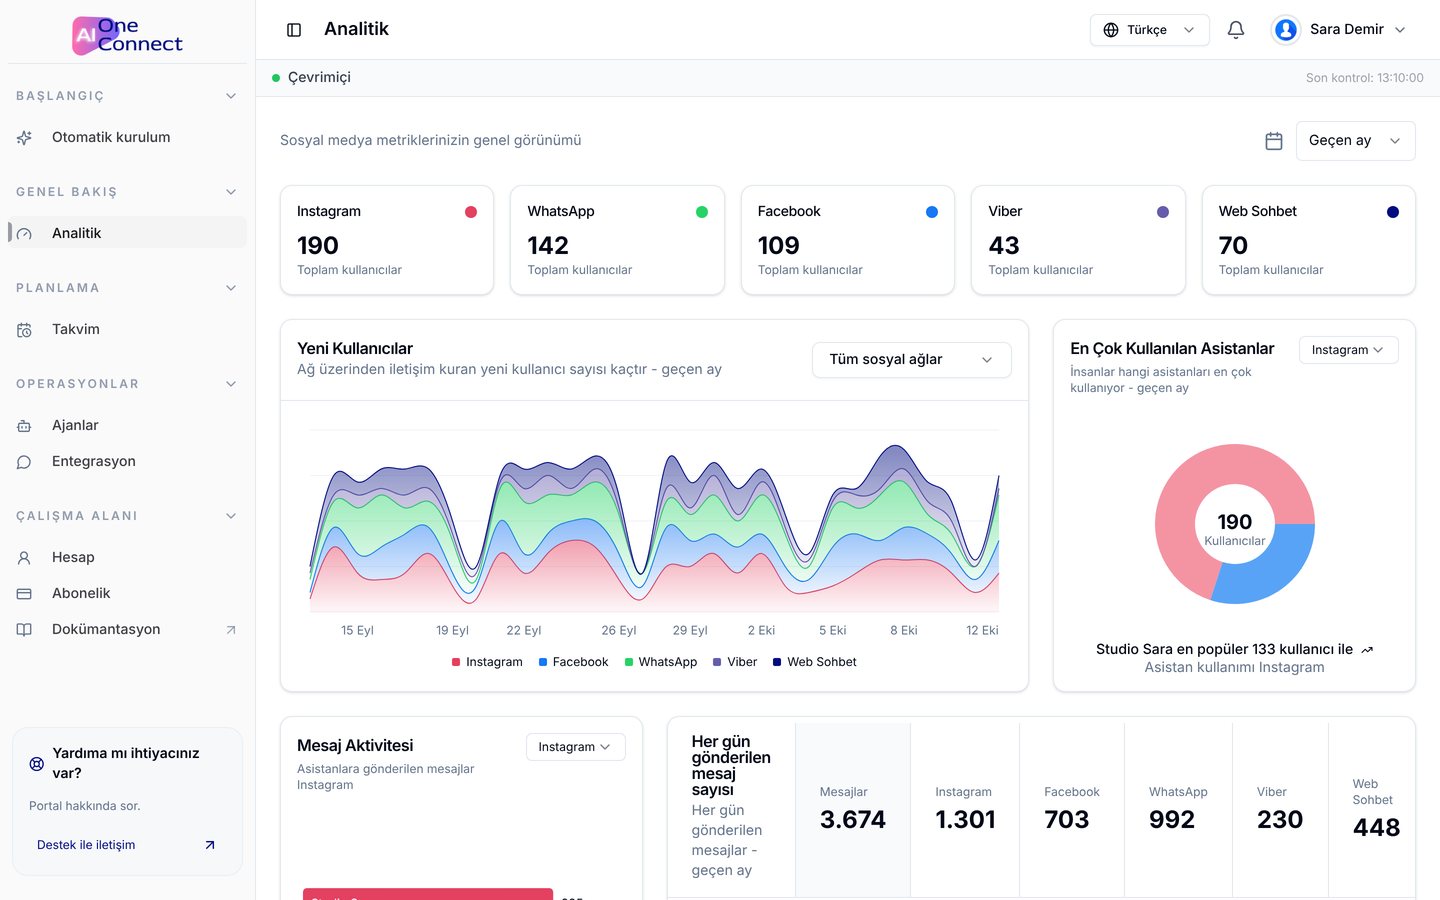Click Destek ile iletişim link
The height and width of the screenshot is (900, 1440).
(127, 845)
